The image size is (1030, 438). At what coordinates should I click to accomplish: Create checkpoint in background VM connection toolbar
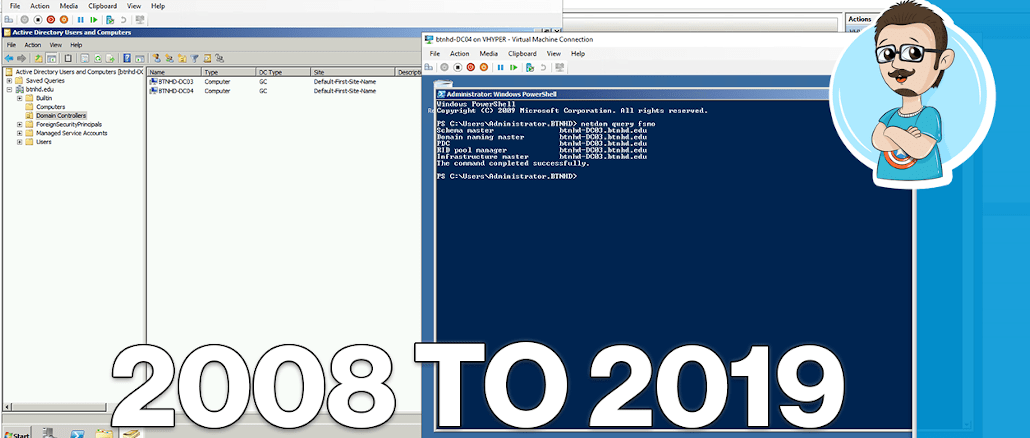tap(110, 20)
